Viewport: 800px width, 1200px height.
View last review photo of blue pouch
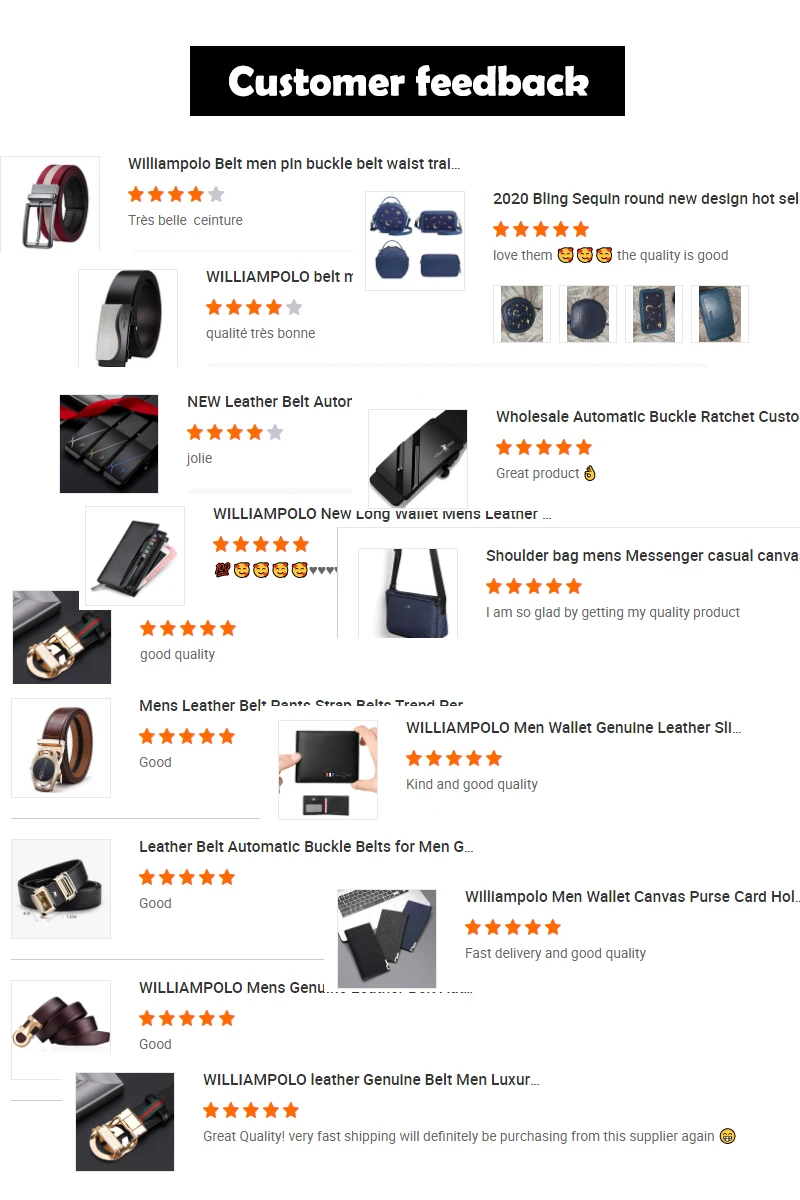[720, 314]
